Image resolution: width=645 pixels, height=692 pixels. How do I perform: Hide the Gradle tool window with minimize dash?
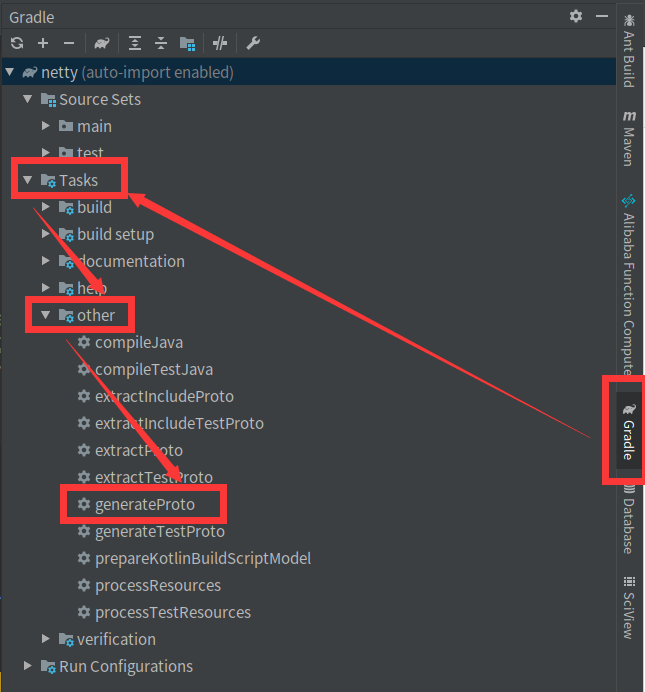pyautogui.click(x=602, y=16)
